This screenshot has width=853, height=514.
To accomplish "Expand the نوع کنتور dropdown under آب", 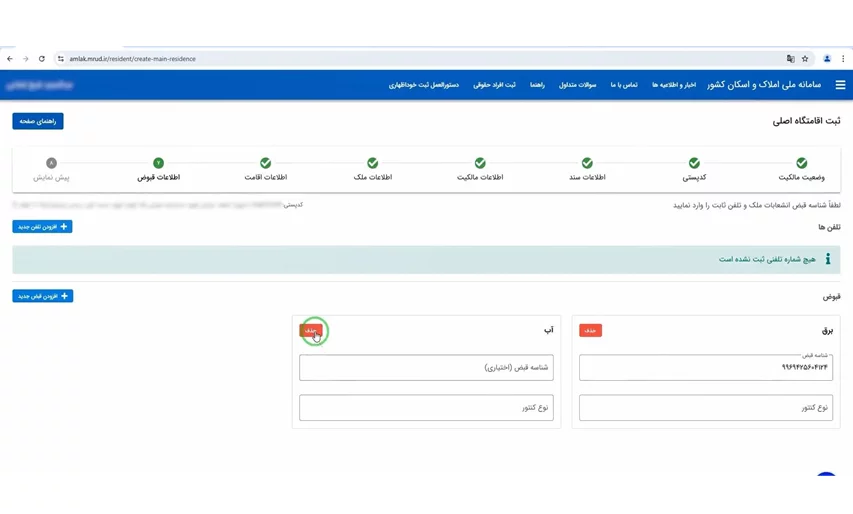I will tap(426, 407).
